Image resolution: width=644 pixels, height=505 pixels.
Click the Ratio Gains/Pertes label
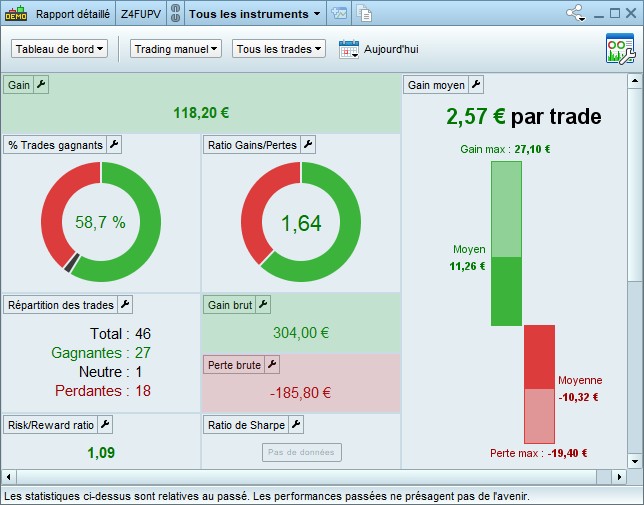[252, 145]
